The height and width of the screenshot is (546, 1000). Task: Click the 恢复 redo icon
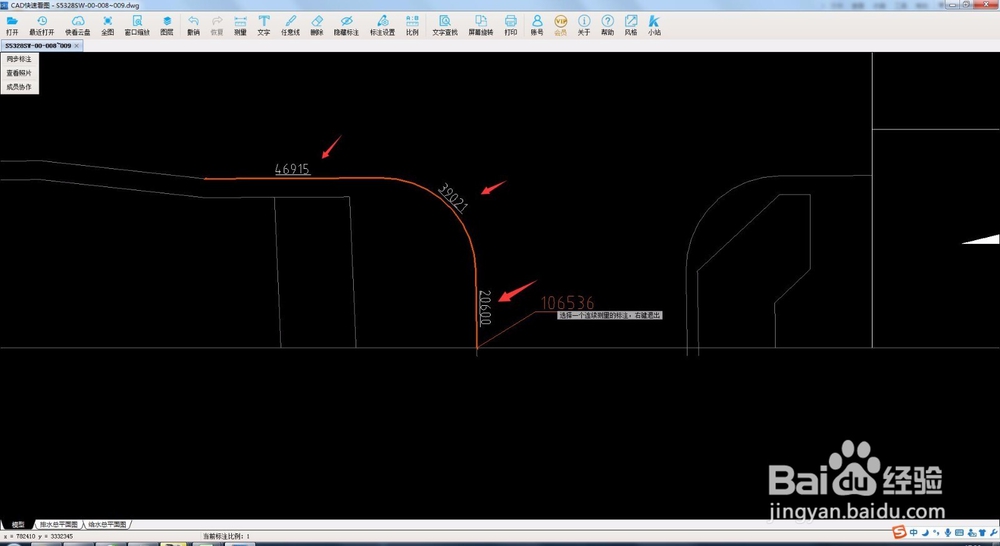click(x=217, y=26)
